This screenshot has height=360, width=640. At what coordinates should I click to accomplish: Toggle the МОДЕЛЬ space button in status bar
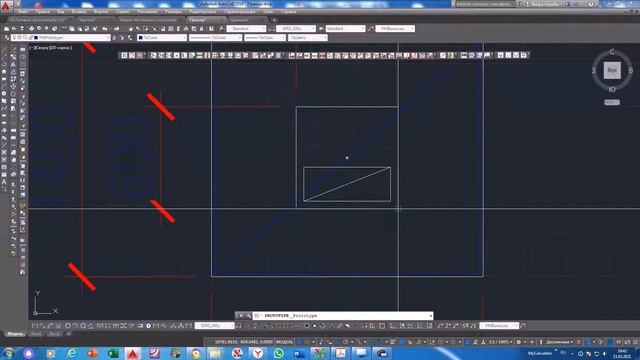(x=285, y=342)
